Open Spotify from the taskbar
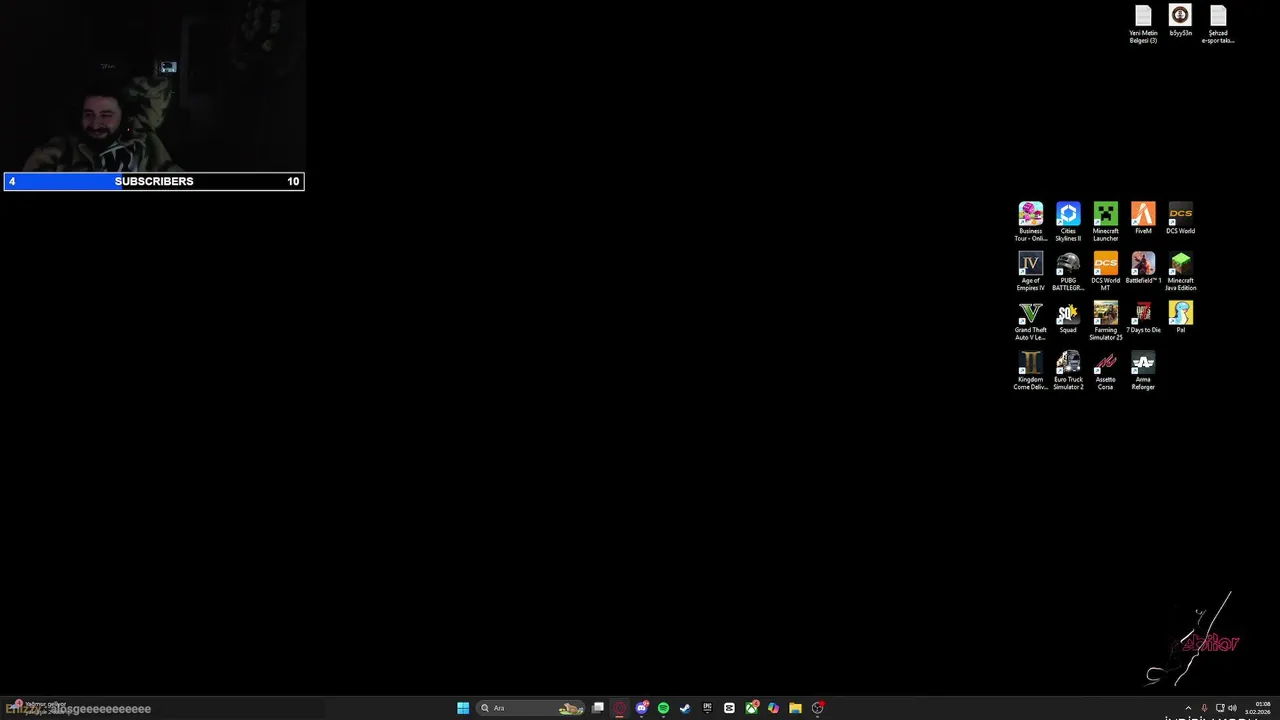 663,708
